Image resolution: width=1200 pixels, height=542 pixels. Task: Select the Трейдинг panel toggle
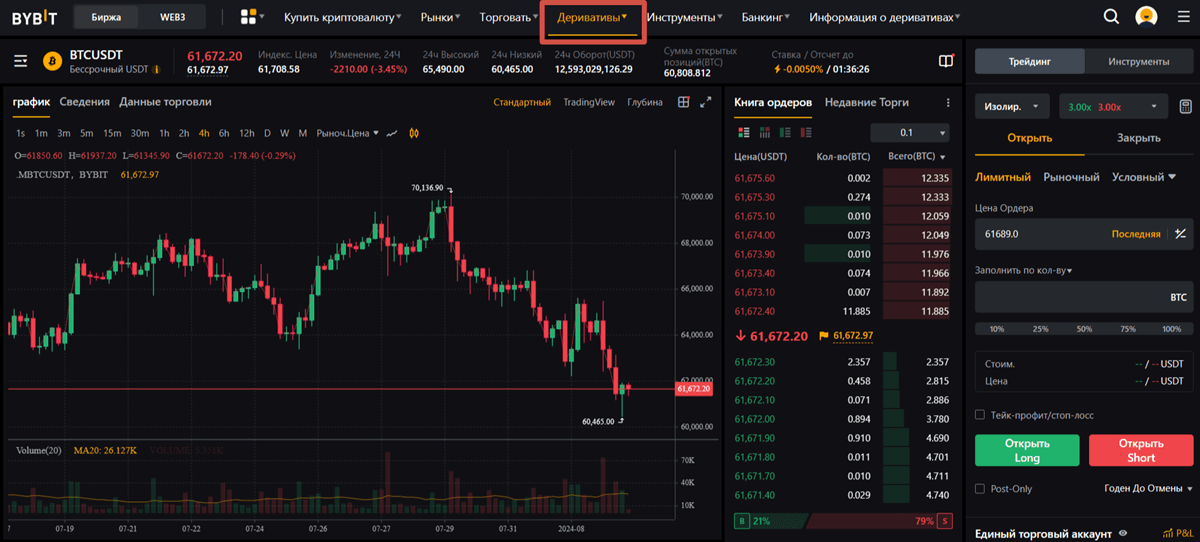tap(1029, 61)
